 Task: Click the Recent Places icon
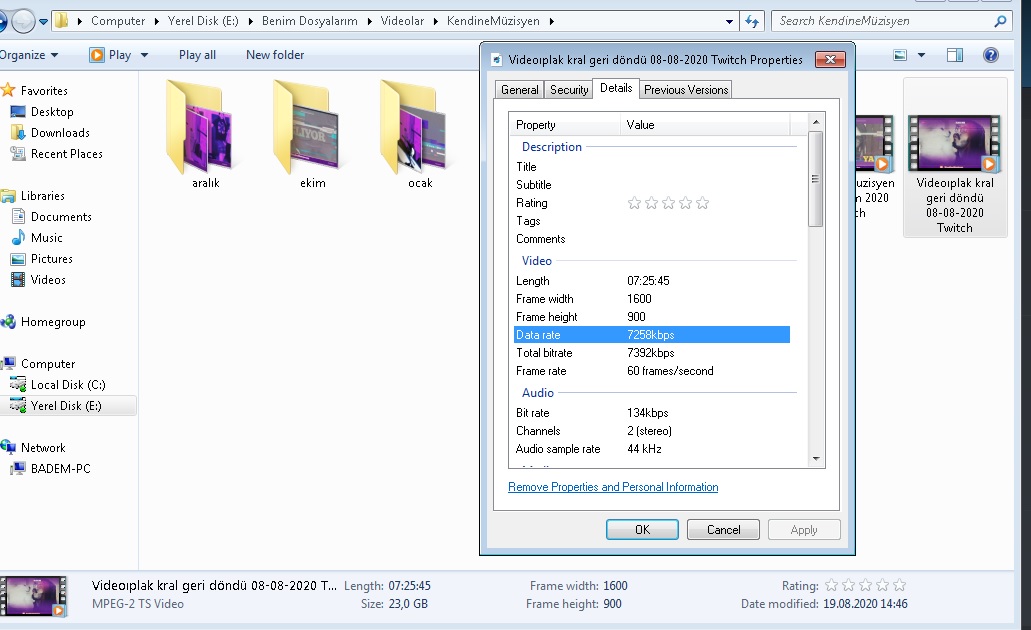tap(18, 154)
